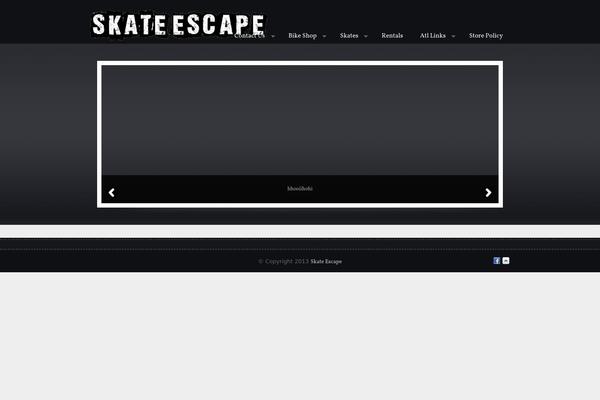Expand the Atl Links dropdown arrow
This screenshot has height=400, width=600.
453,36
